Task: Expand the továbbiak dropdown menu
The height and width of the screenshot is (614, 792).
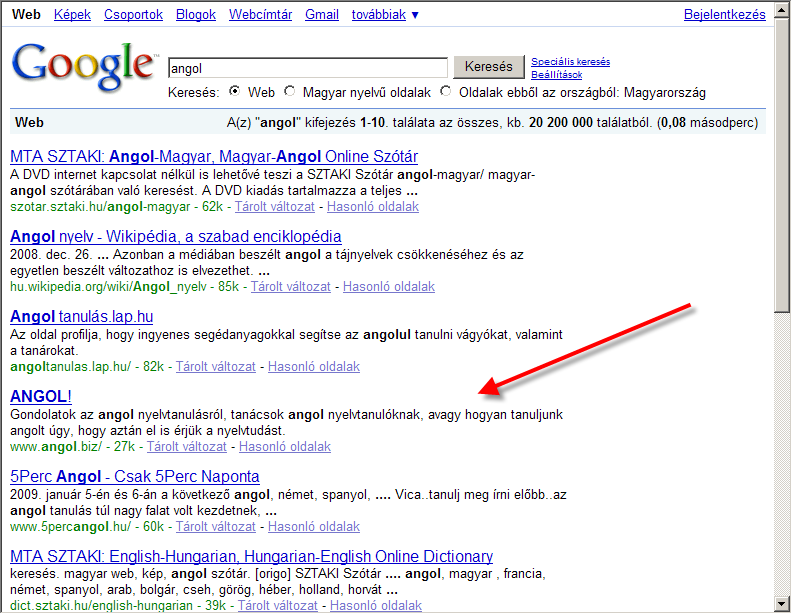Action: coord(385,15)
